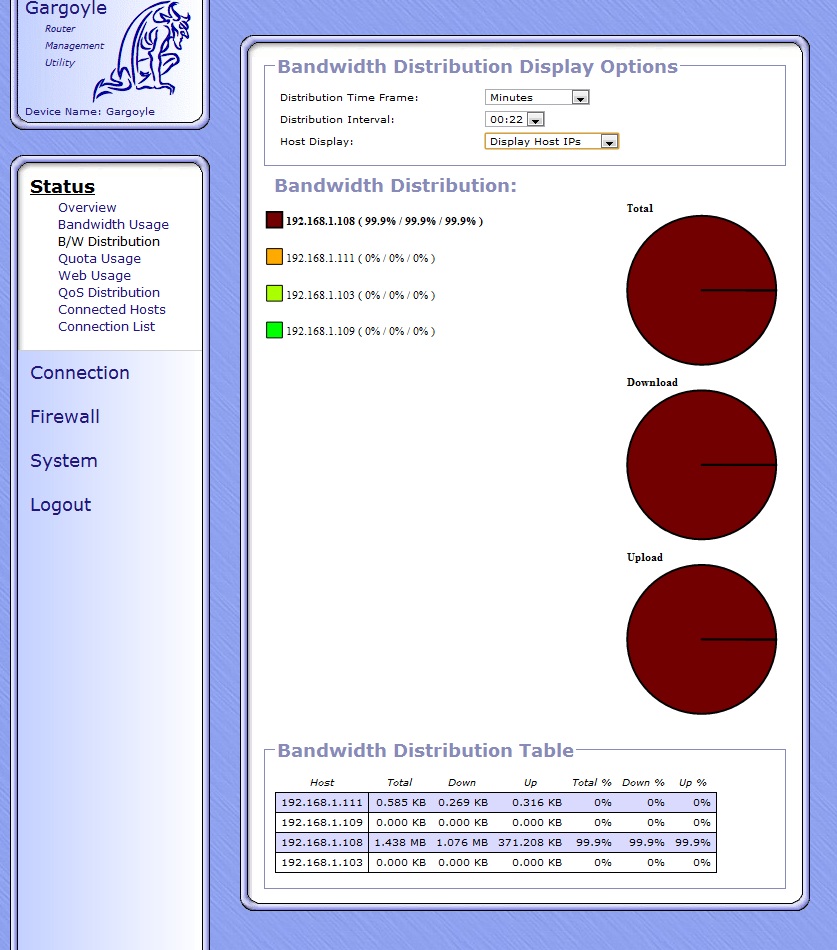Click the Upload pie chart
Image resolution: width=837 pixels, height=950 pixels.
click(702, 639)
